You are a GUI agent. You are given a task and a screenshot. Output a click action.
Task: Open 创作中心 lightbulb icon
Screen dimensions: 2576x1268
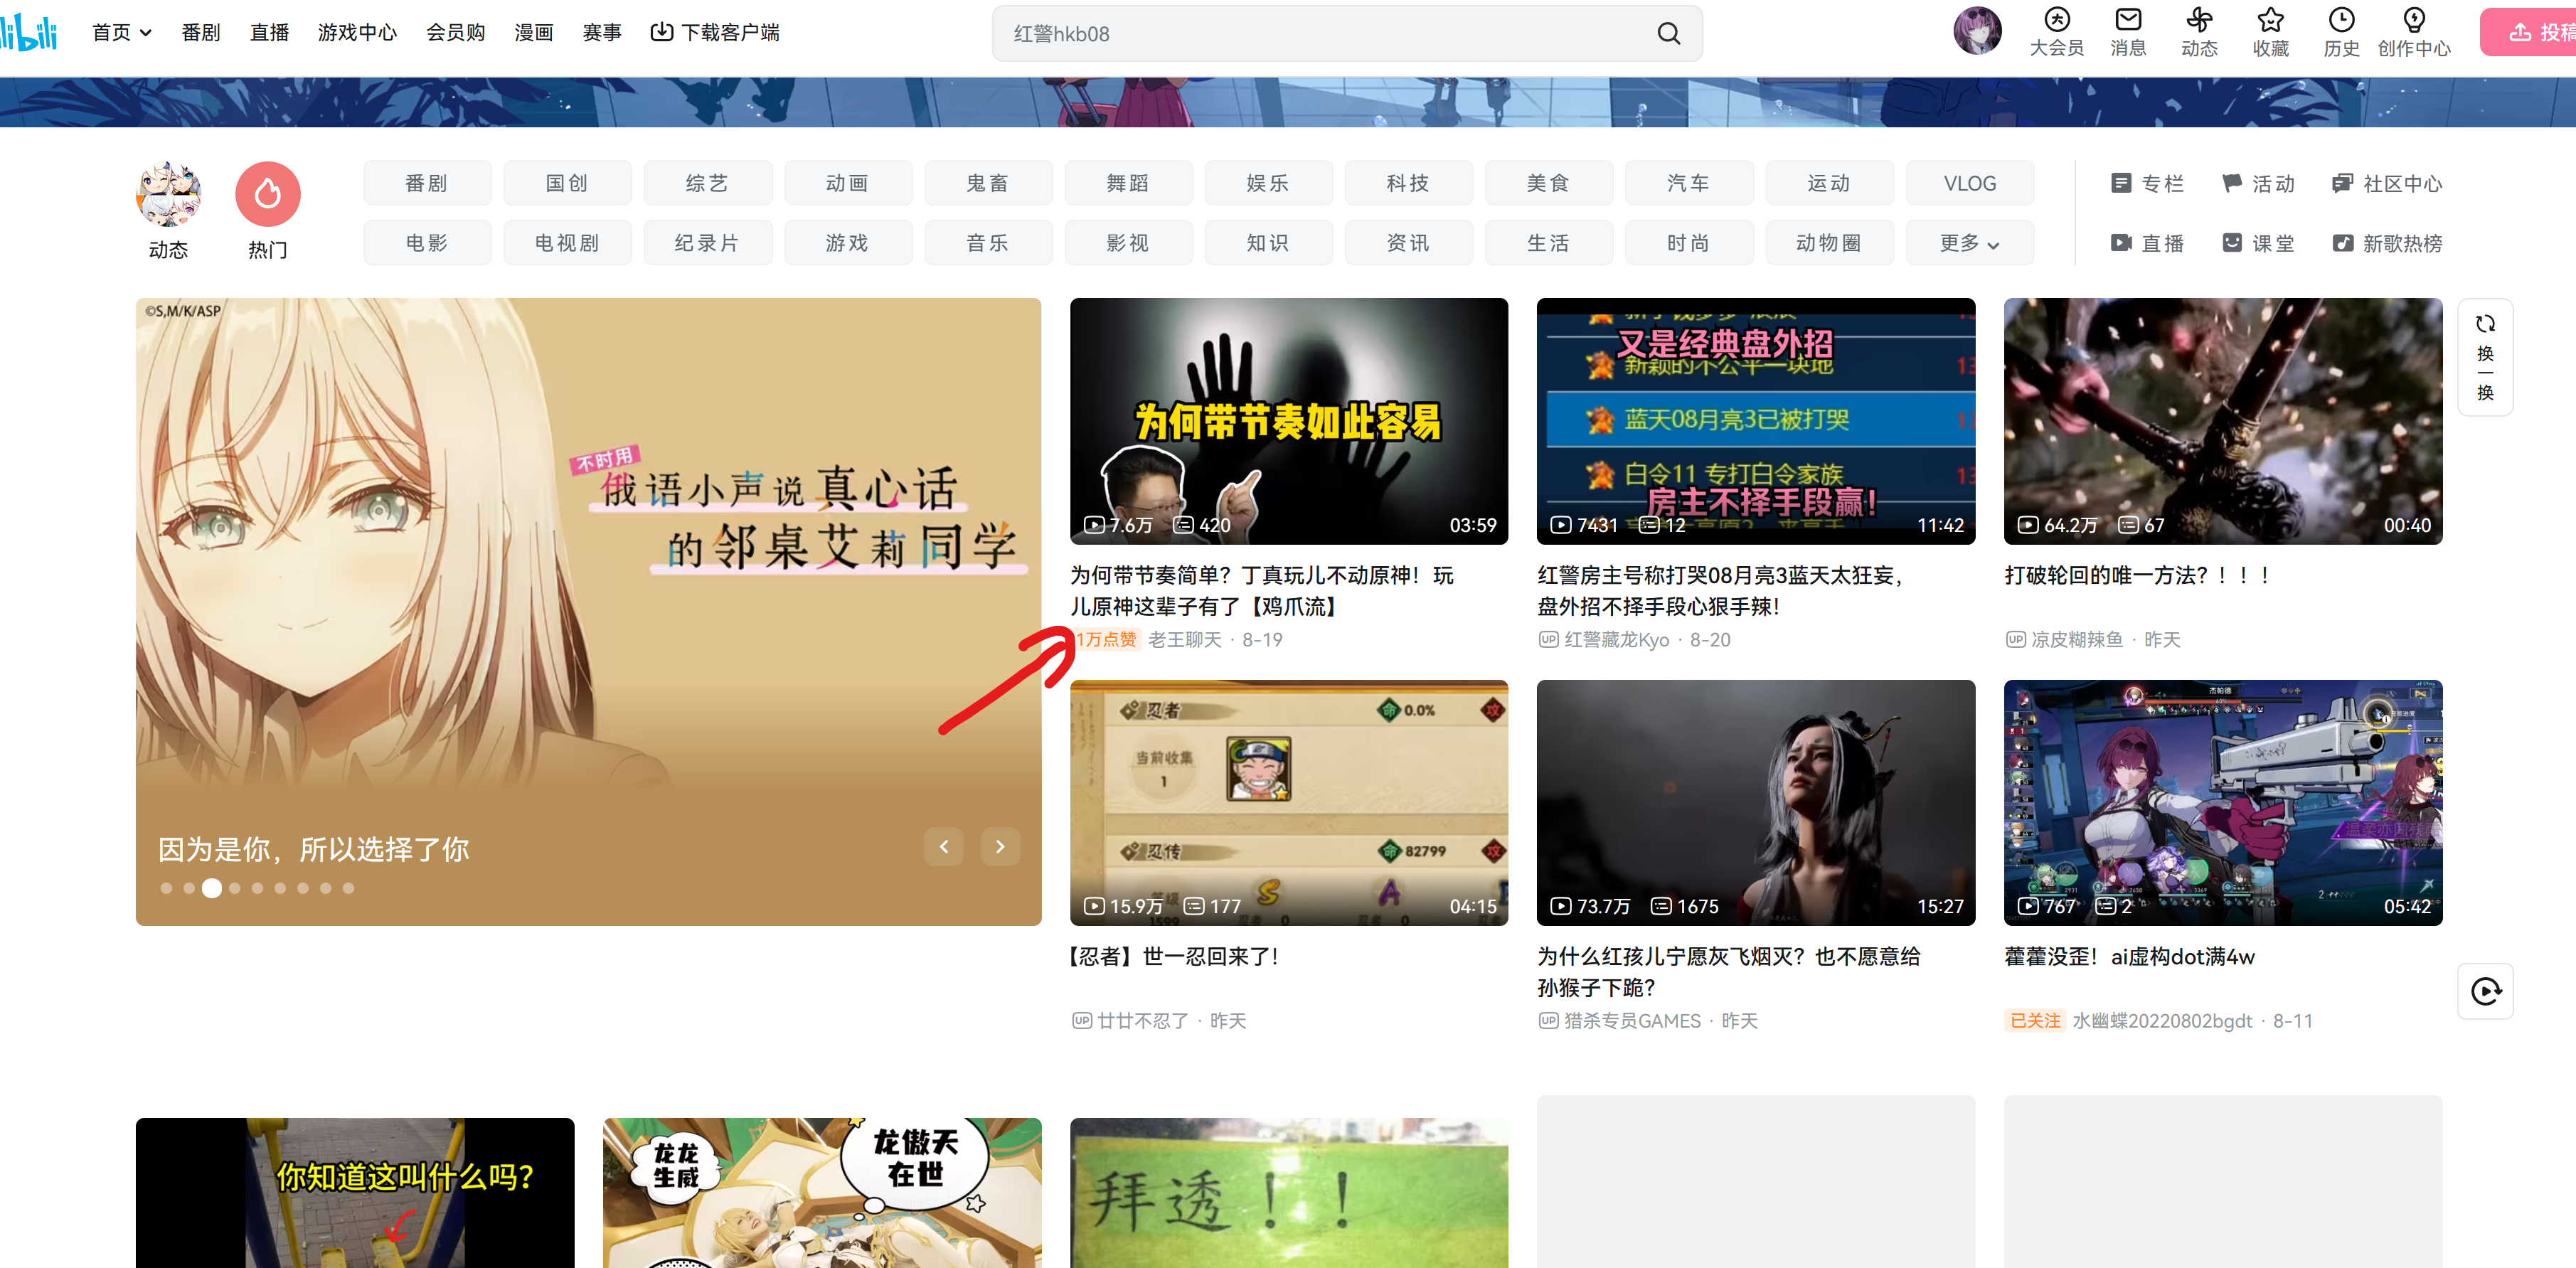tap(2413, 33)
